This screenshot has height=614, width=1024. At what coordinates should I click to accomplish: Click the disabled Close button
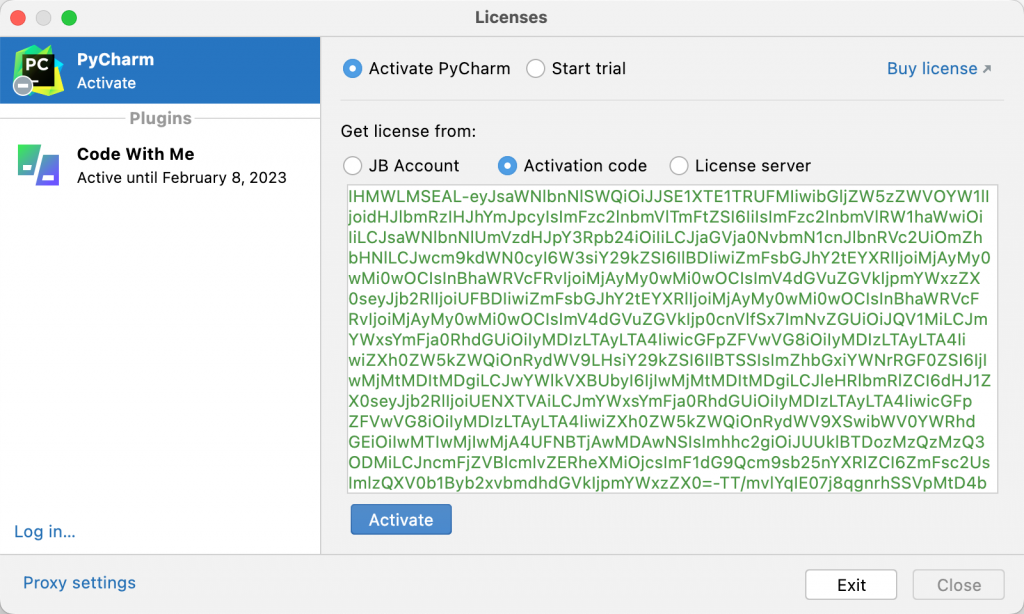[959, 585]
